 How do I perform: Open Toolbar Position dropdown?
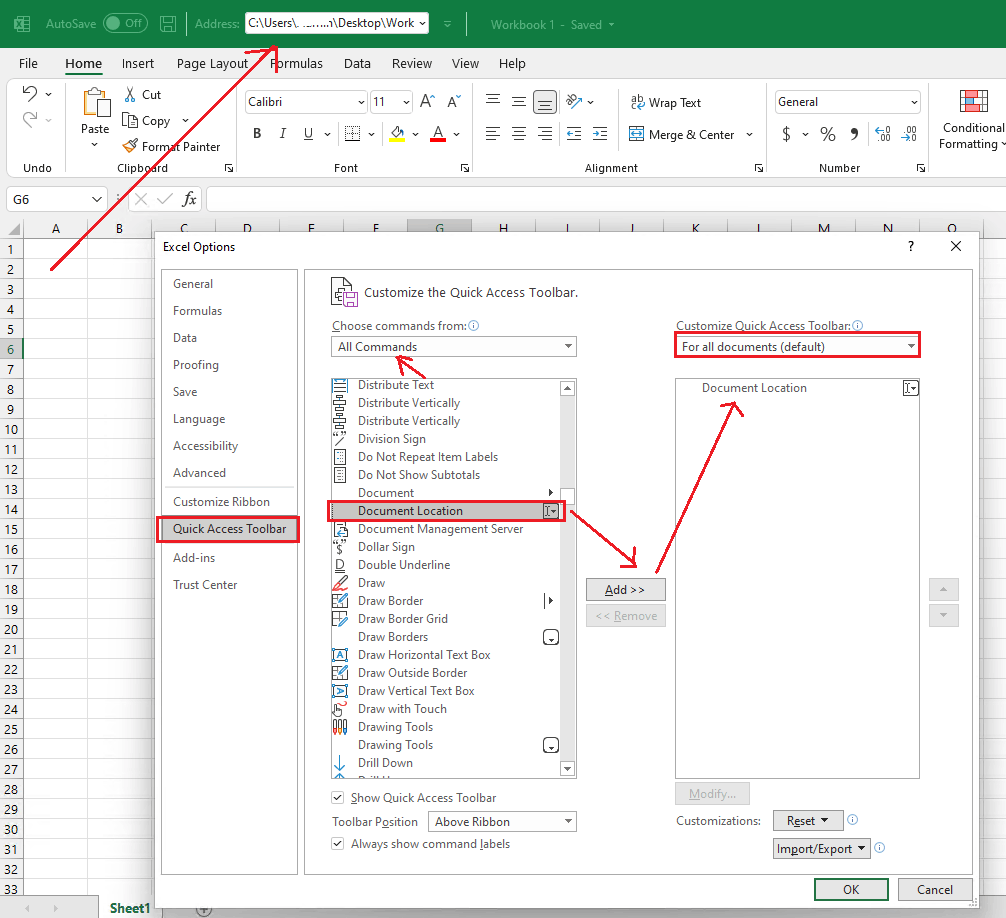click(x=502, y=822)
